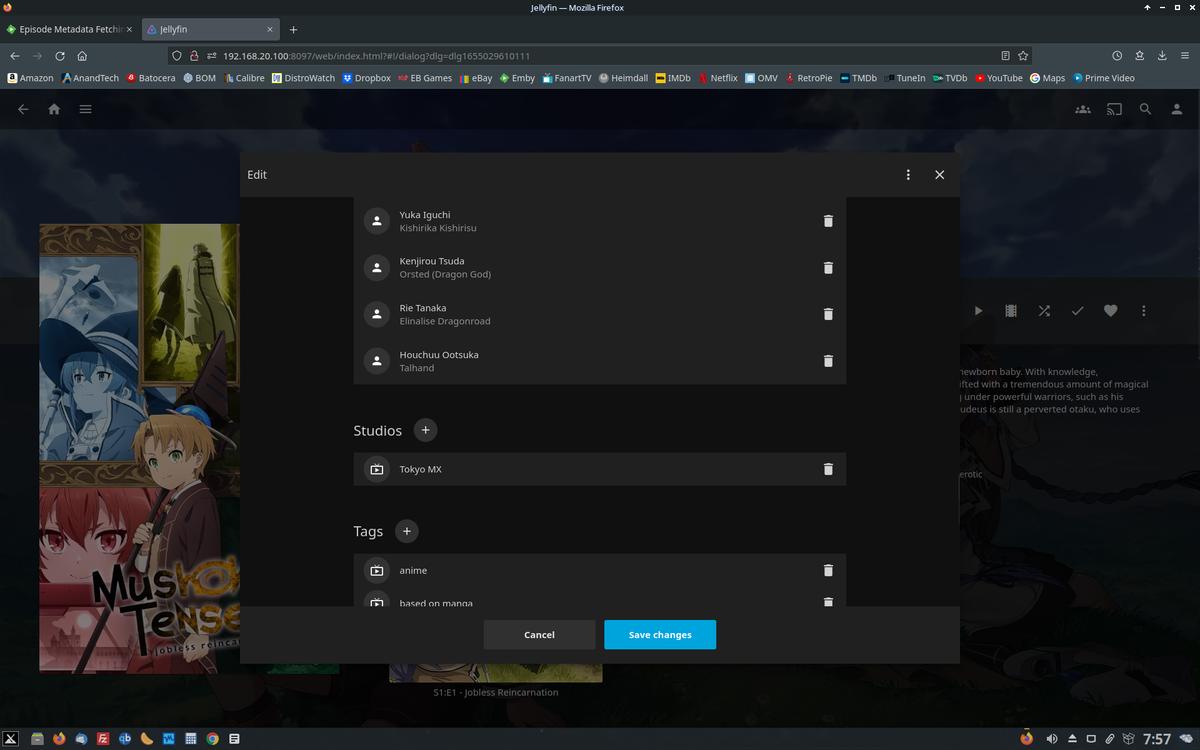1200x750 pixels.
Task: Remove Houchuu Ootsuka cast entry
Action: tap(828, 361)
